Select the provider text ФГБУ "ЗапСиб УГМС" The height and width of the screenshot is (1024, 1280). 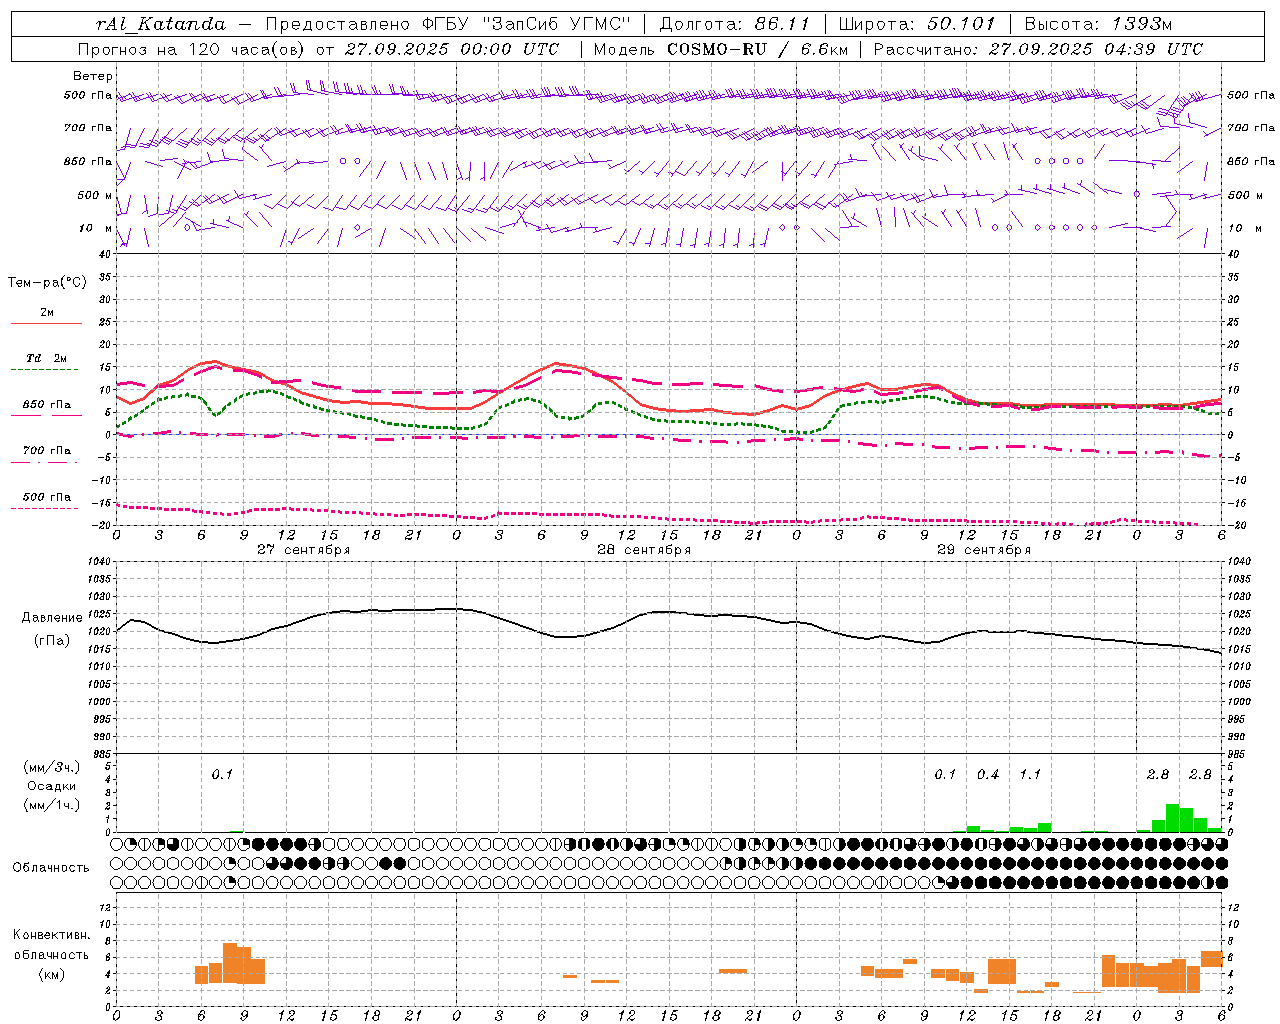pos(526,24)
